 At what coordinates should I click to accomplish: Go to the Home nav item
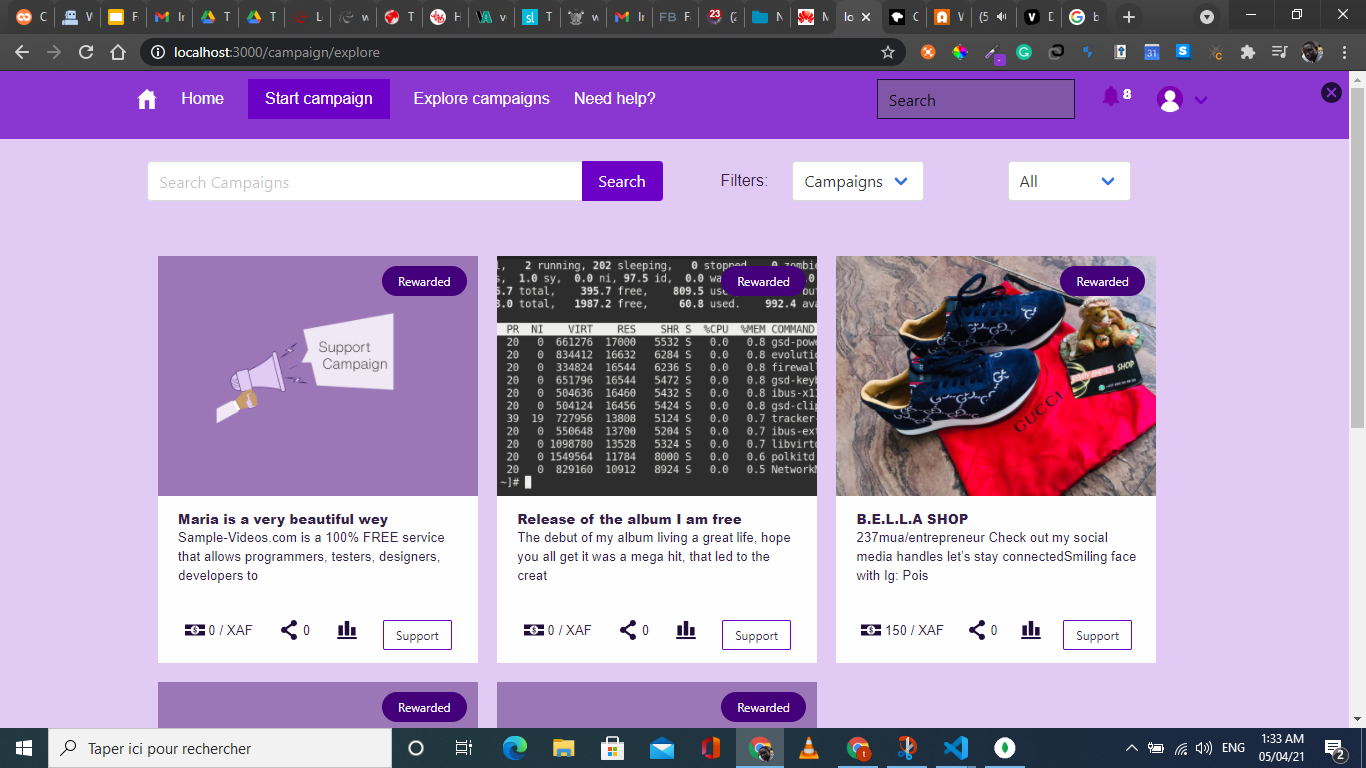pos(202,98)
